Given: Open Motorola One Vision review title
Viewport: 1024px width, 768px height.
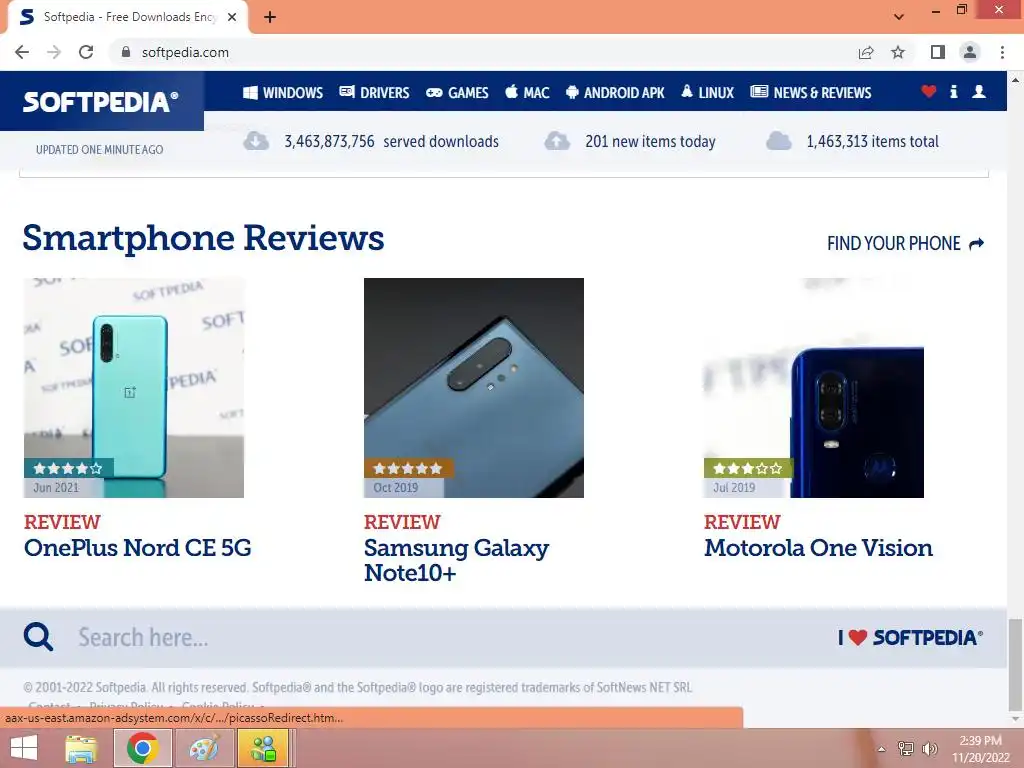Looking at the screenshot, I should [x=818, y=548].
